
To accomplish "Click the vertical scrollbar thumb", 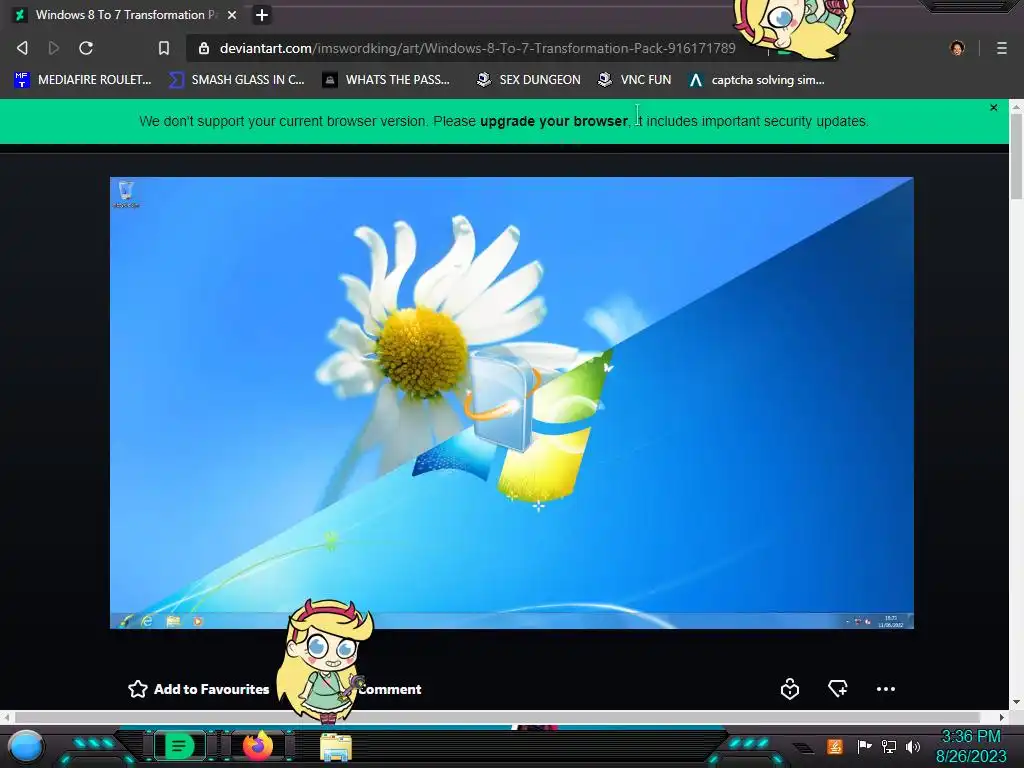I will [x=1016, y=156].
